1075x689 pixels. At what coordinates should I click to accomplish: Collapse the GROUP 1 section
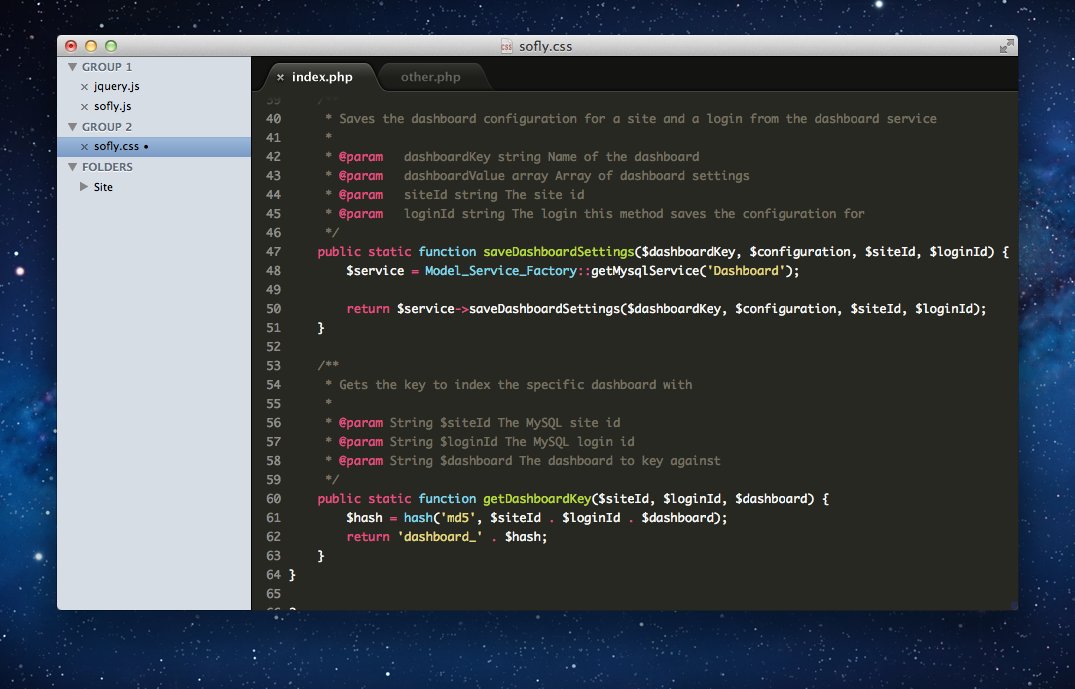pos(72,67)
